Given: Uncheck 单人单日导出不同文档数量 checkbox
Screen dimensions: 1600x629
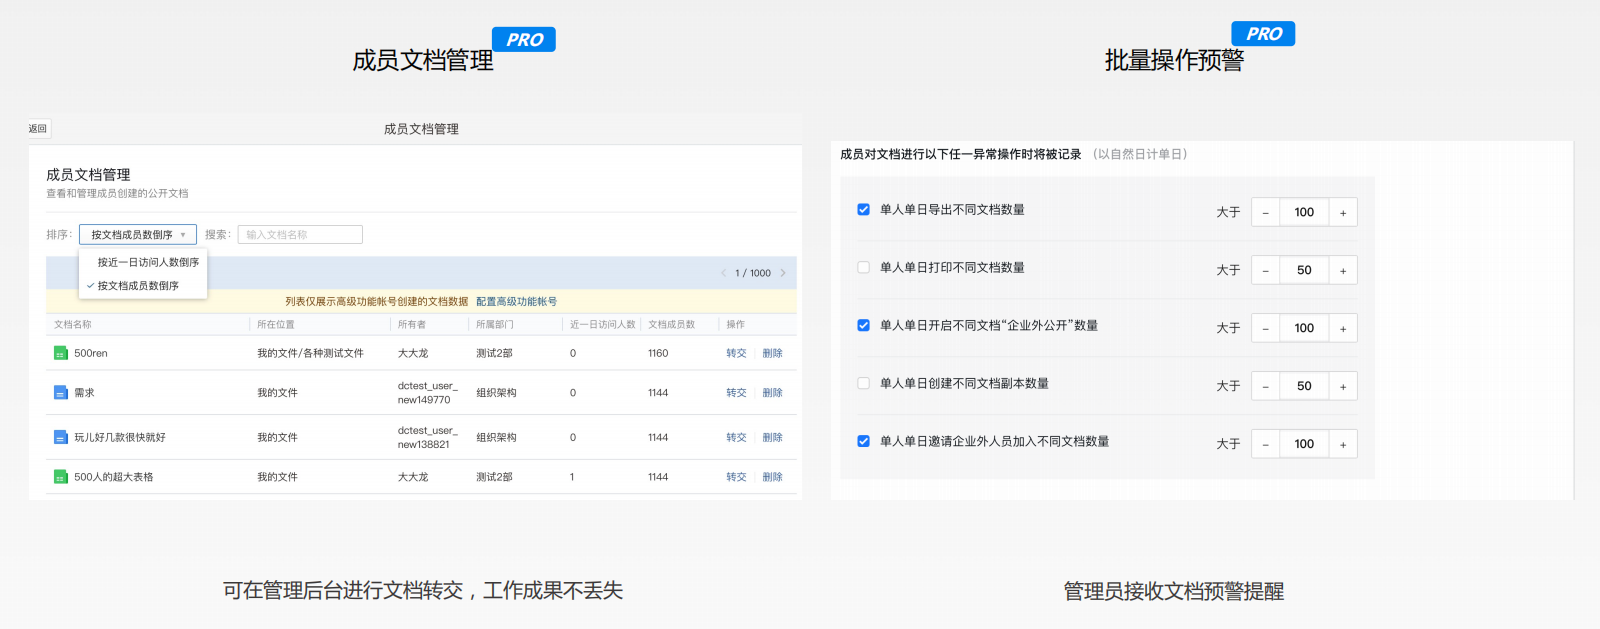Looking at the screenshot, I should coord(863,210).
